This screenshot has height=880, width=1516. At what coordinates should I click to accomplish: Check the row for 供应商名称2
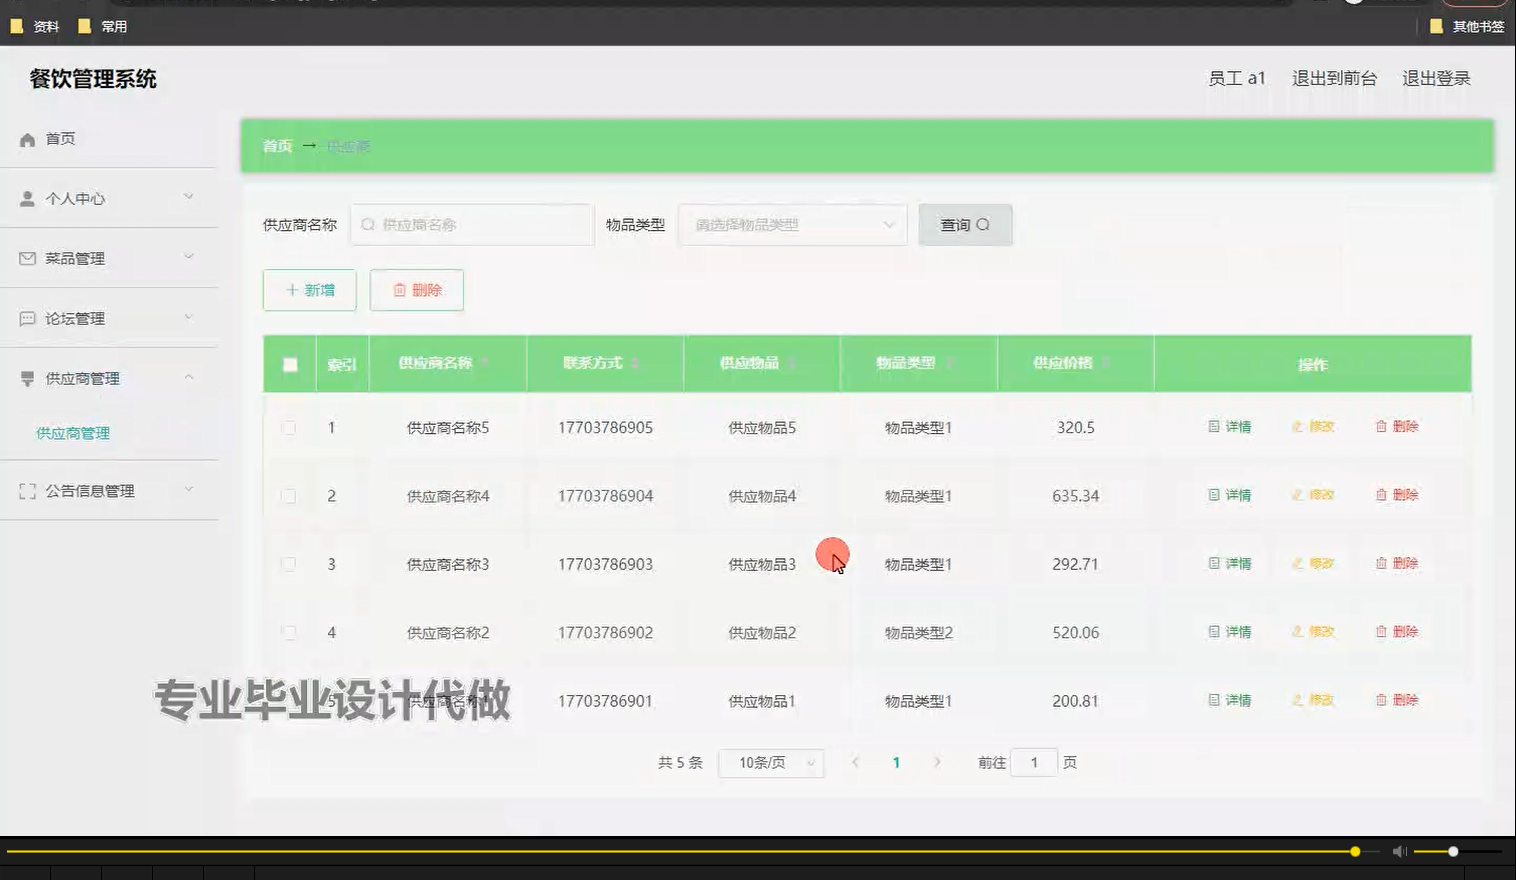289,633
